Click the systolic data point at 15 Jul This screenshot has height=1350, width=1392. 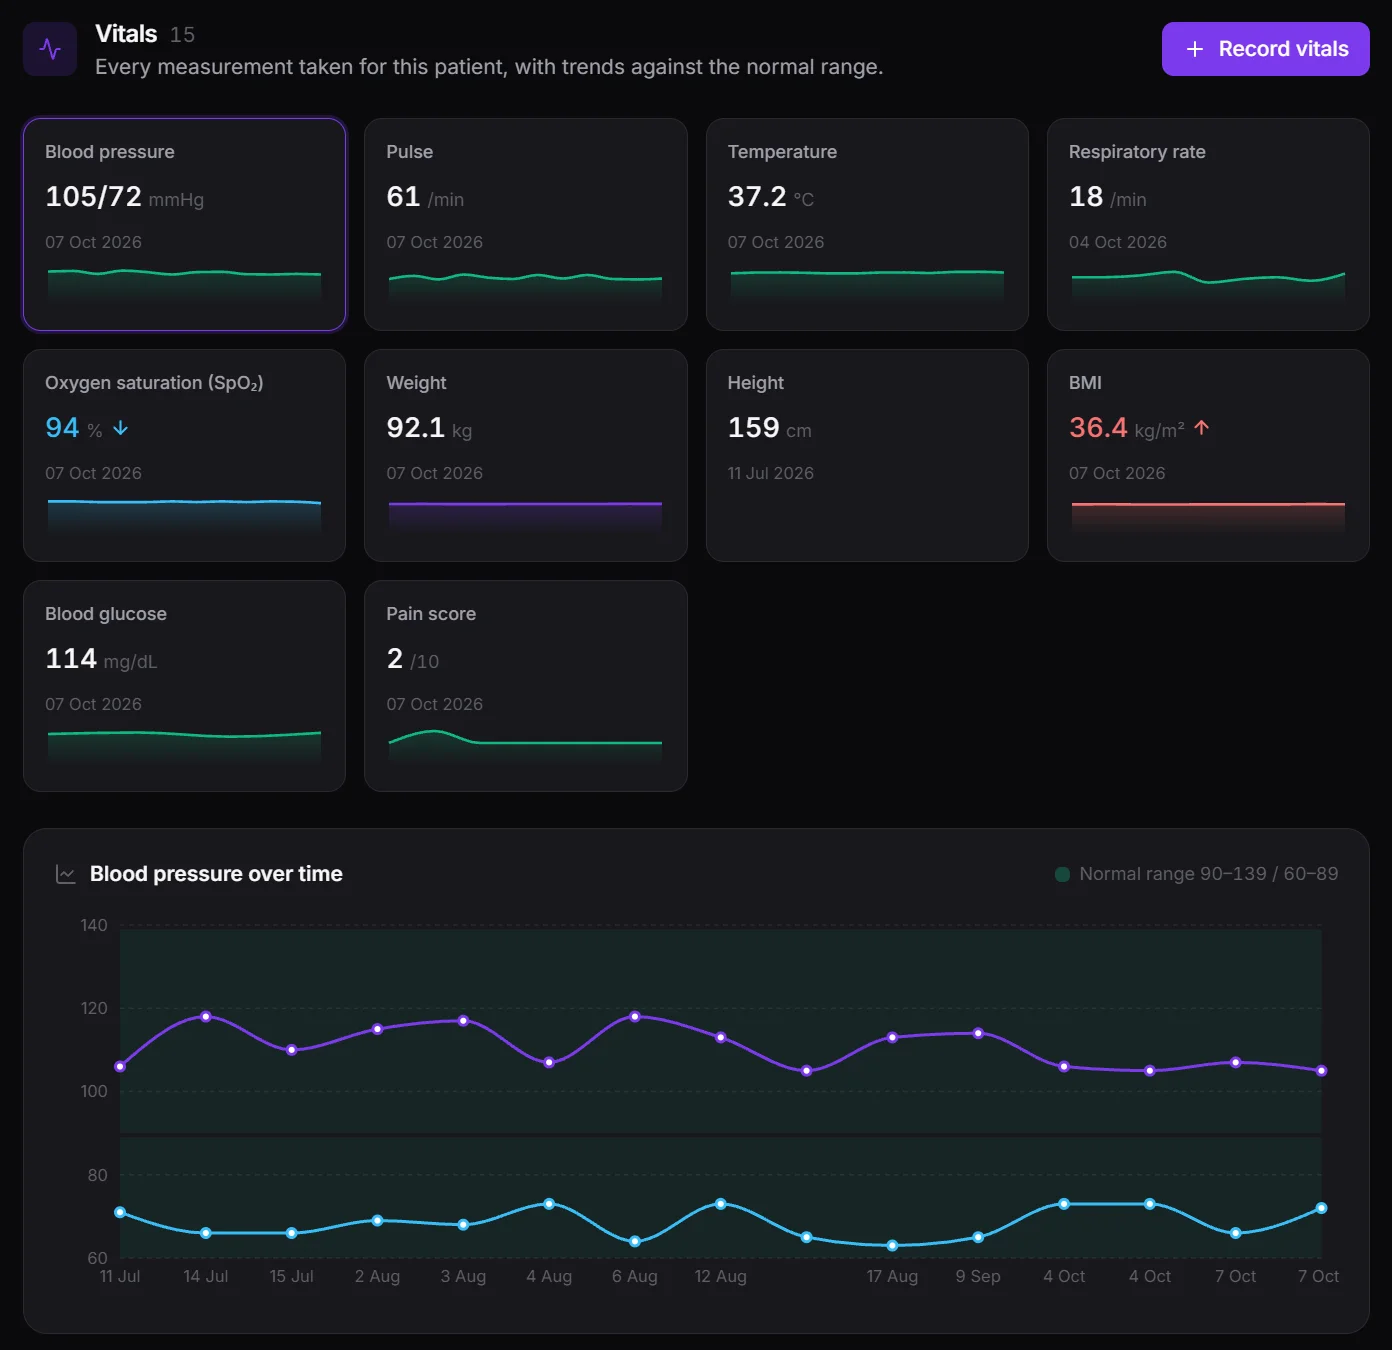coord(292,1050)
